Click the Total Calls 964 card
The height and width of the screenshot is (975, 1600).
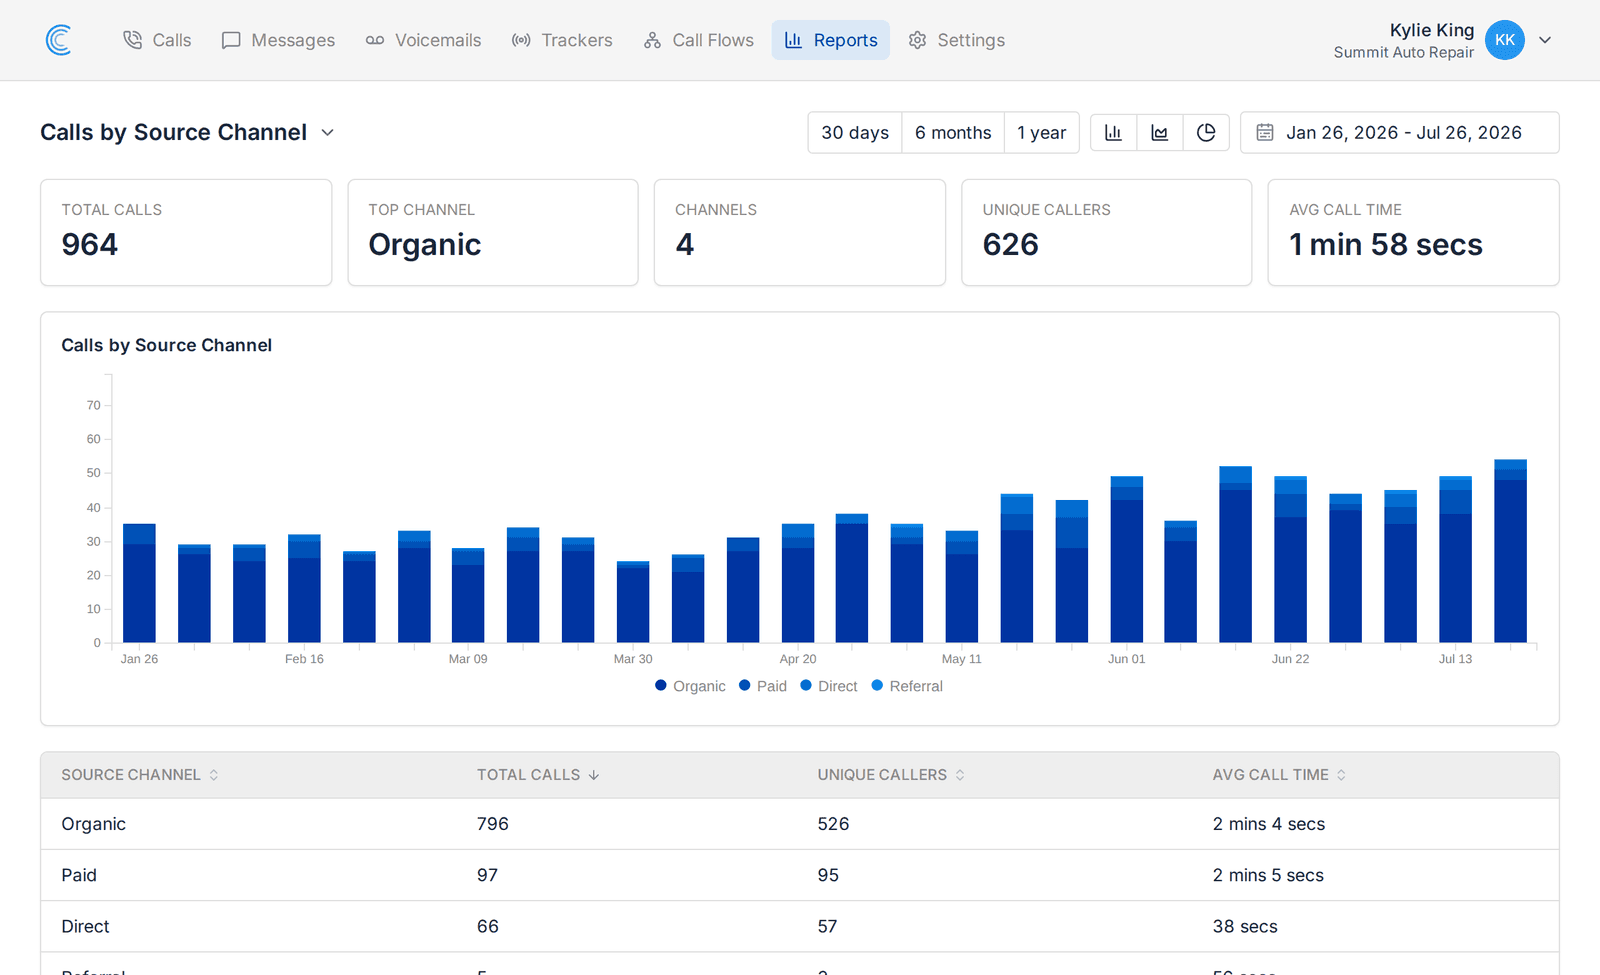click(186, 233)
